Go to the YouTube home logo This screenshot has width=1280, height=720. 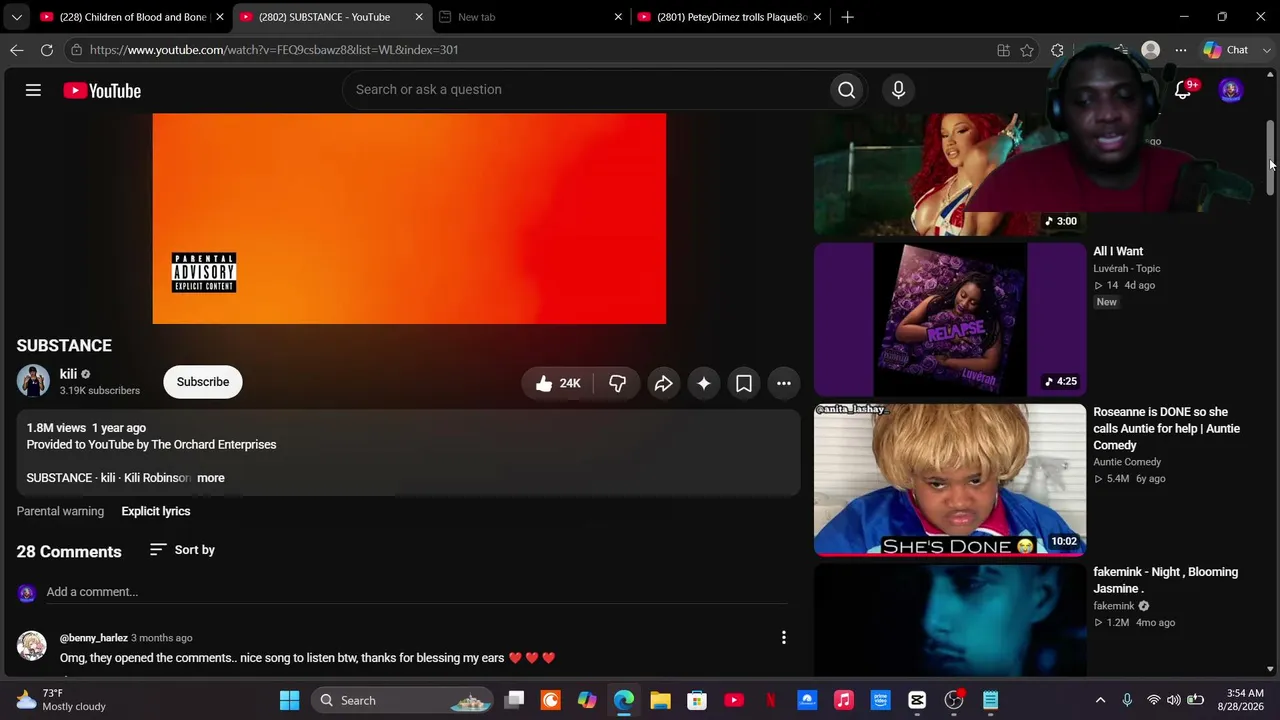click(102, 90)
